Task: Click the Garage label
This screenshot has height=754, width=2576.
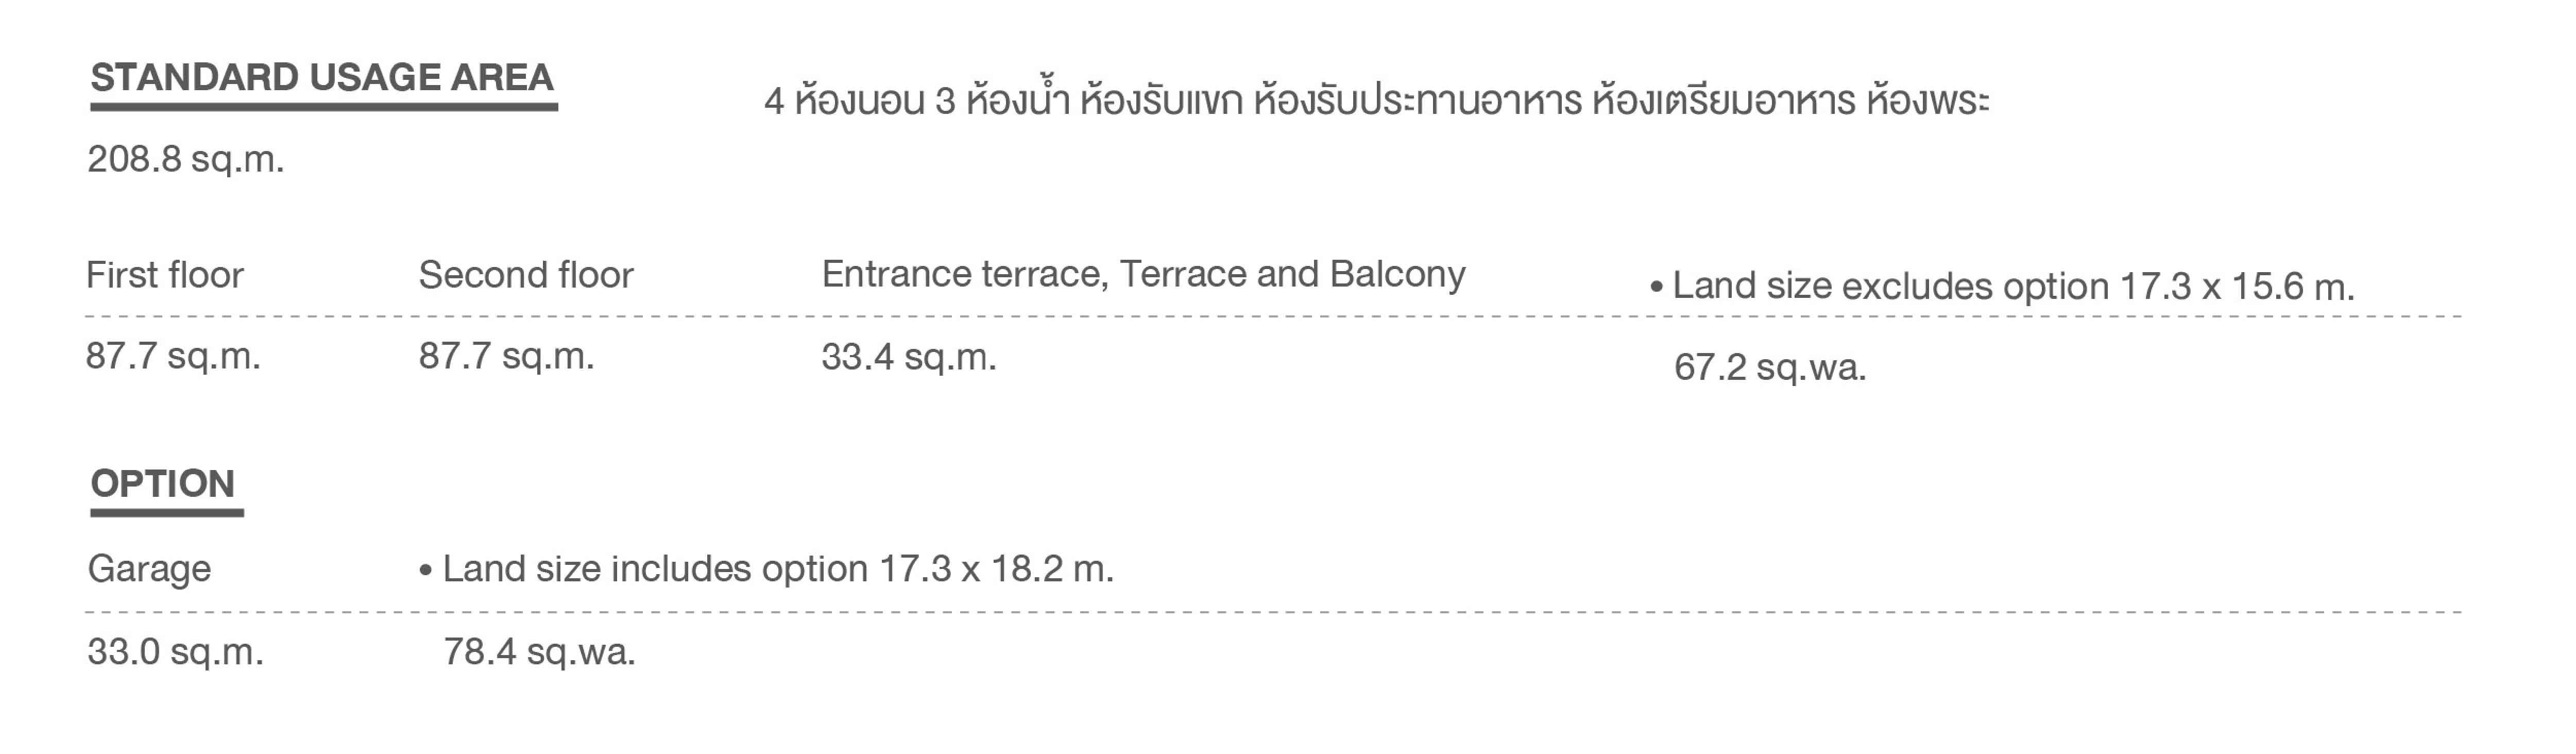Action: pyautogui.click(x=149, y=569)
